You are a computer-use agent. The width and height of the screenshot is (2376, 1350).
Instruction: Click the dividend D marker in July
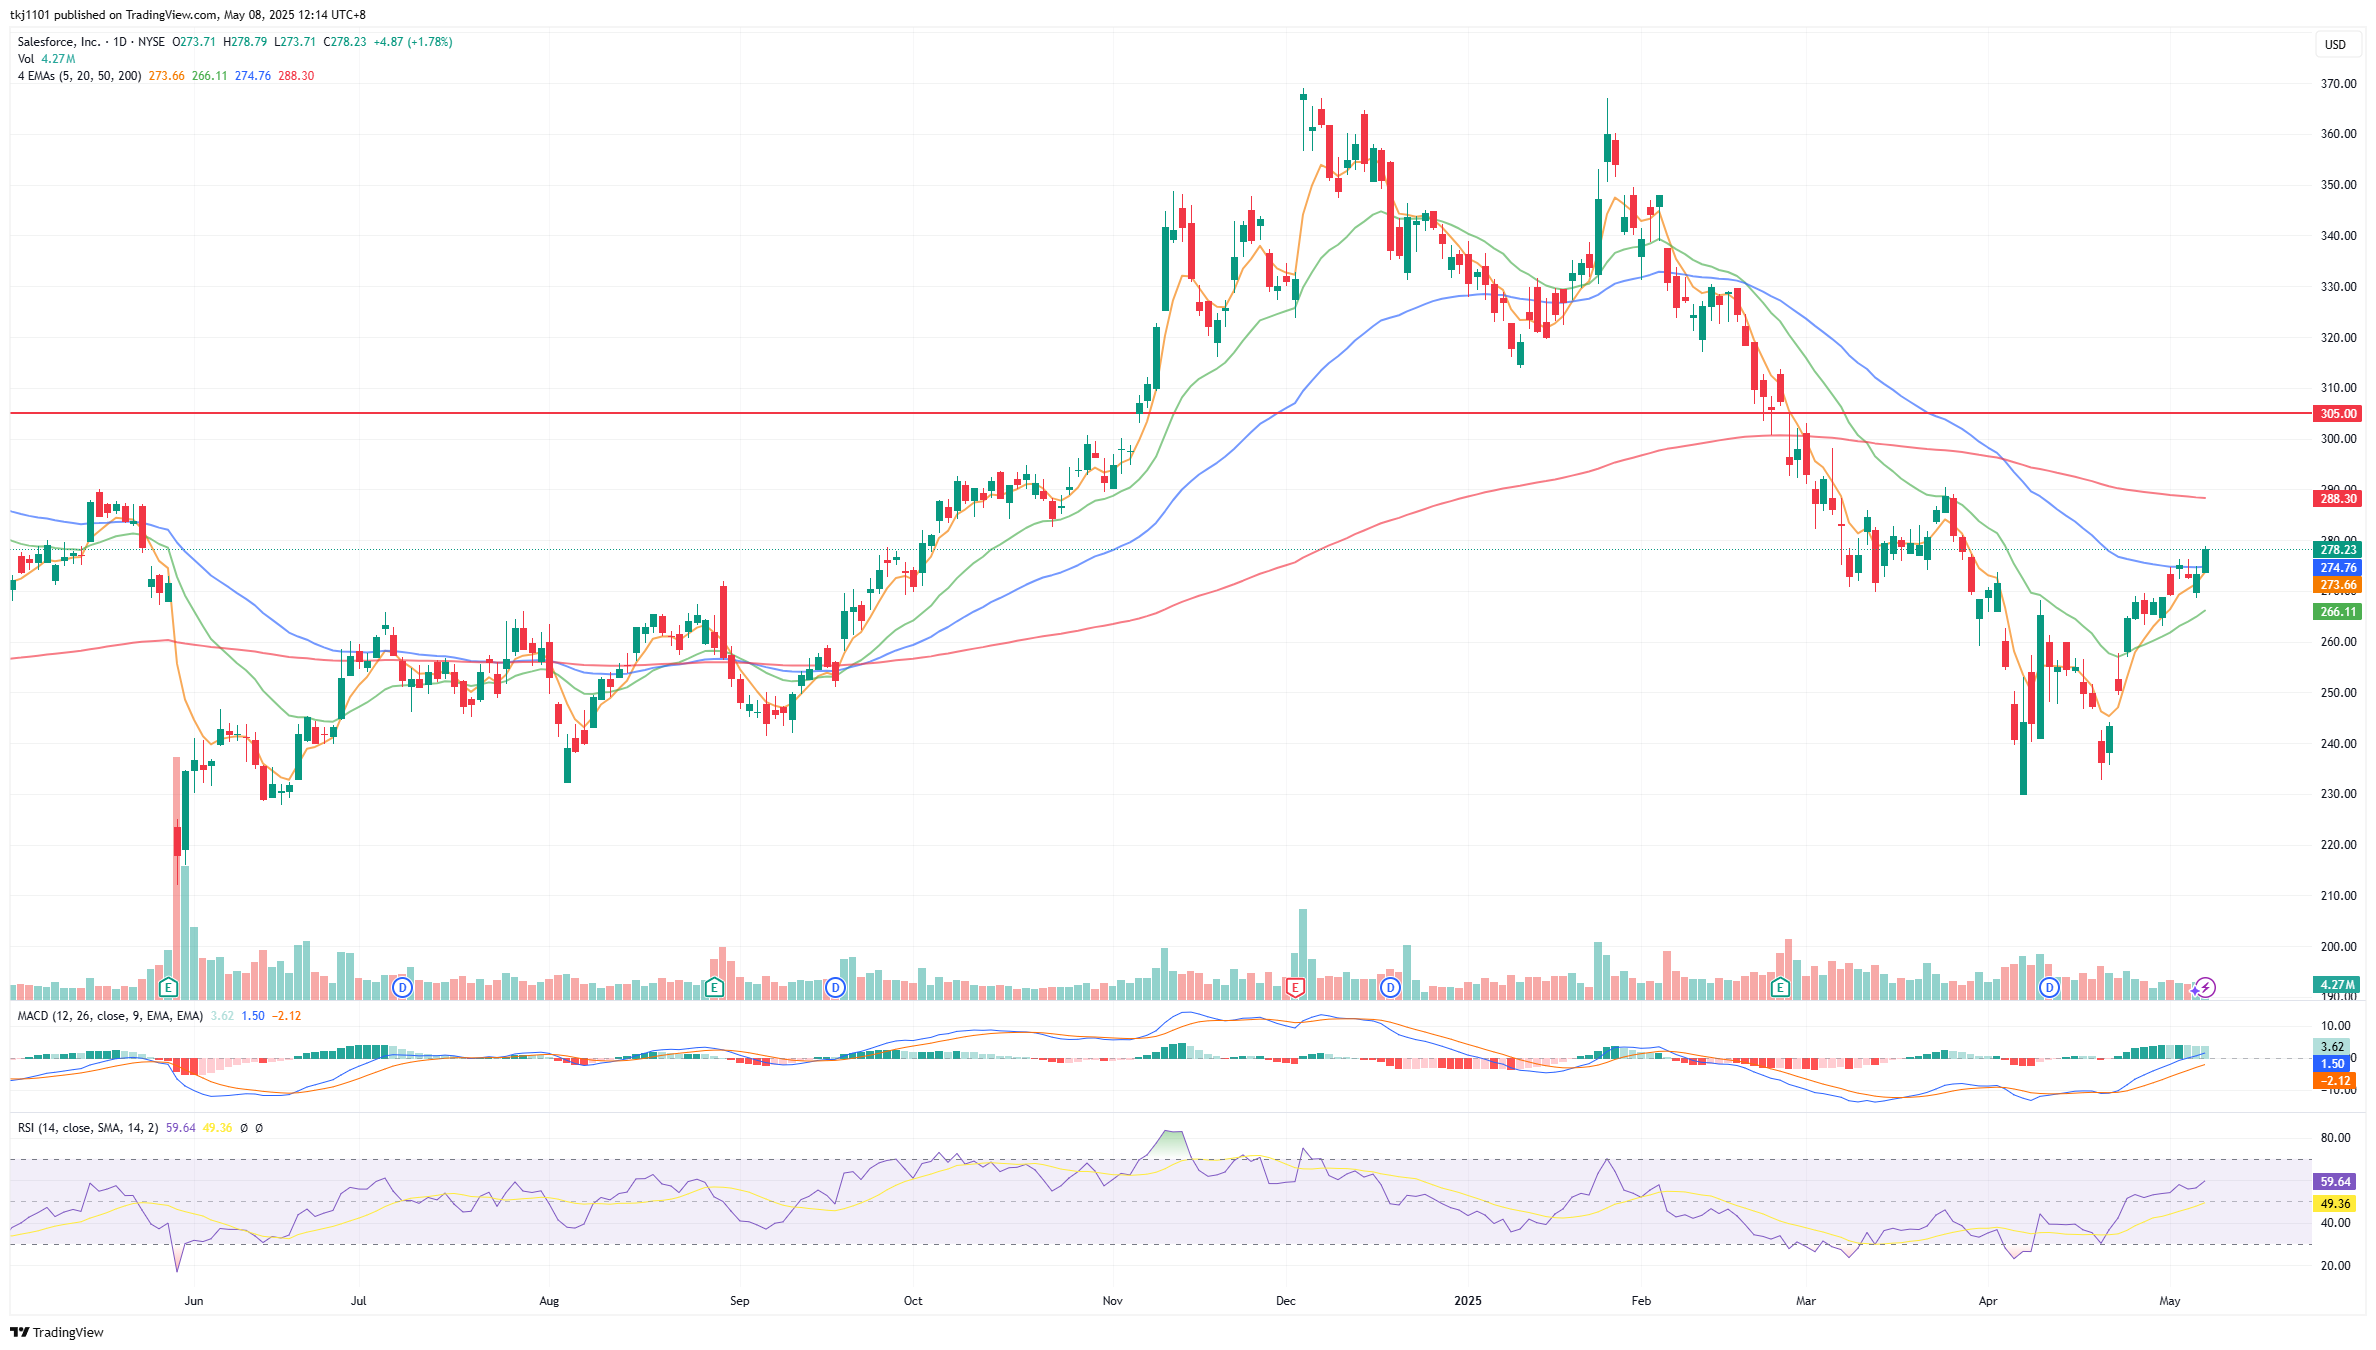[402, 988]
